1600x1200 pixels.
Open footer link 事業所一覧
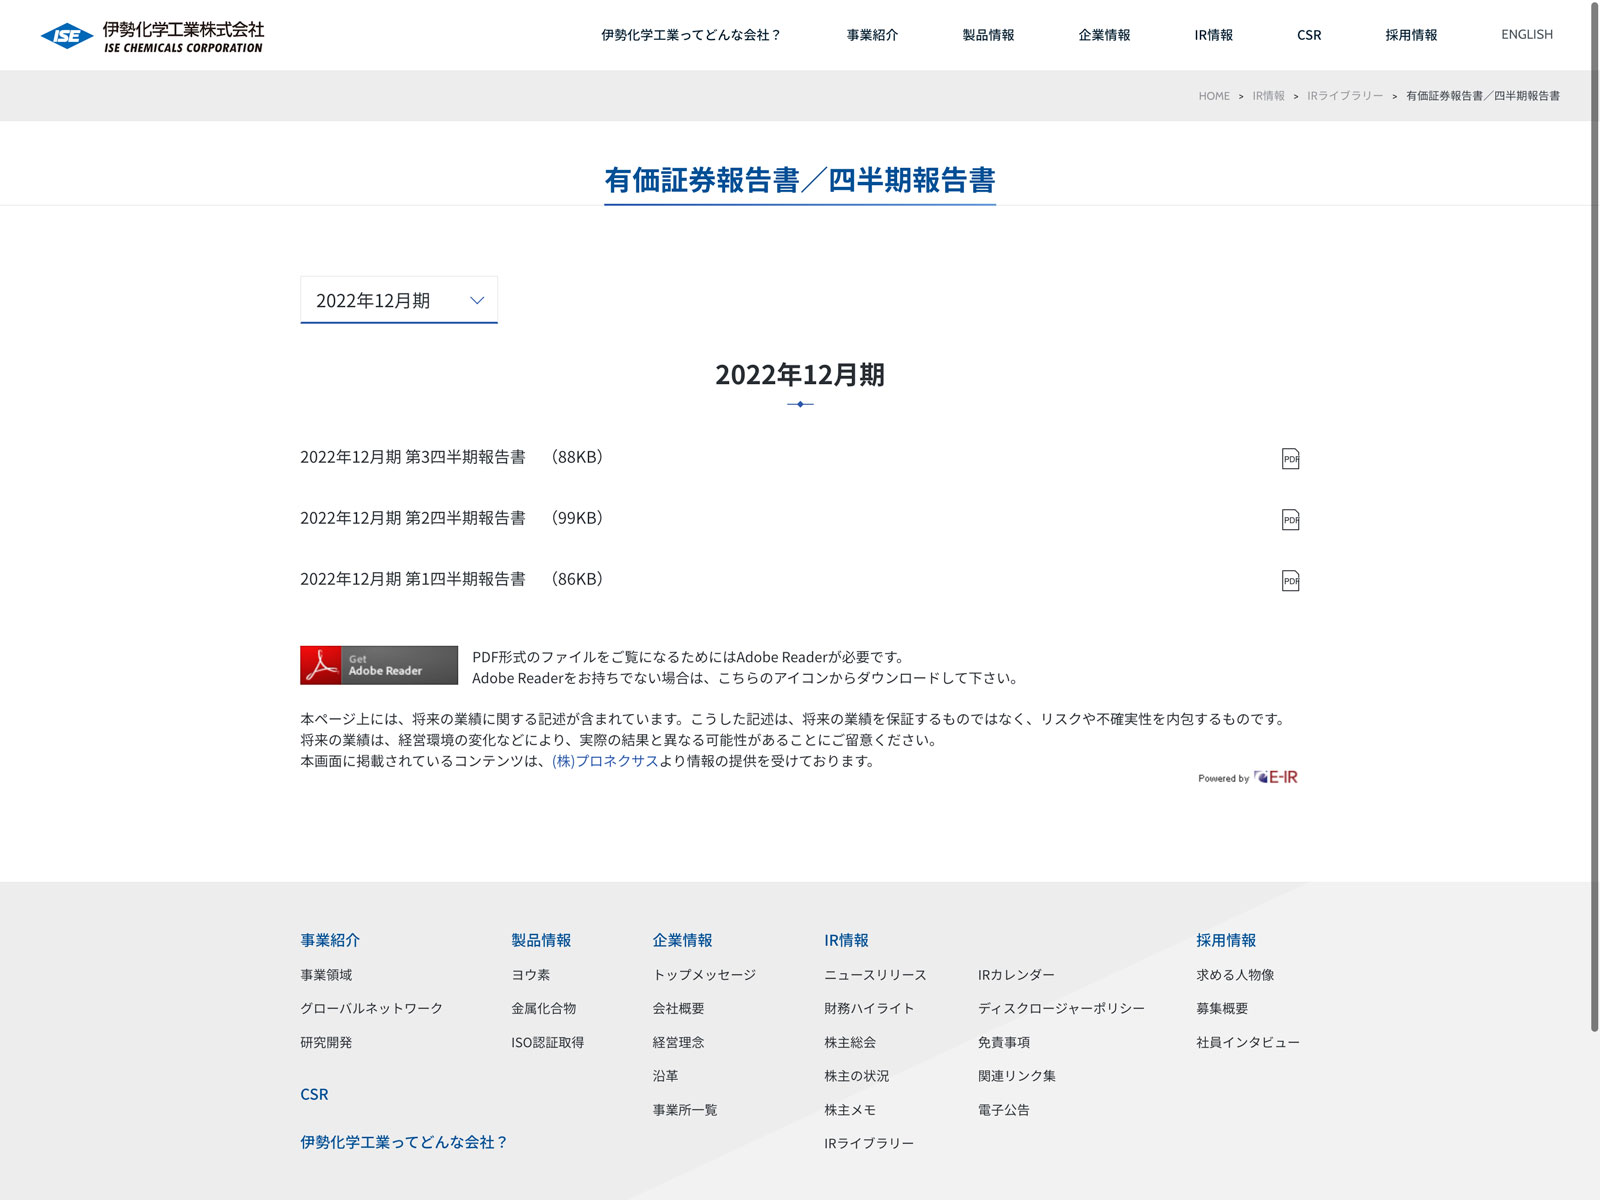pyautogui.click(x=685, y=1110)
